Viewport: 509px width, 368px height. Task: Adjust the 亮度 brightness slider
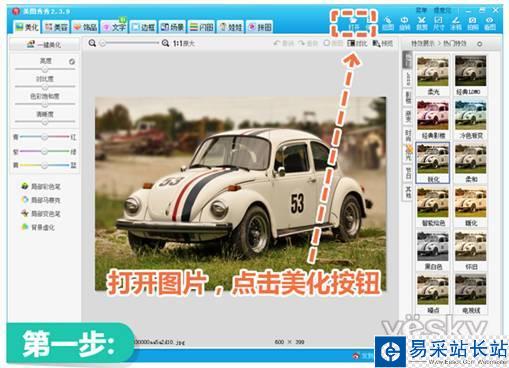point(45,69)
